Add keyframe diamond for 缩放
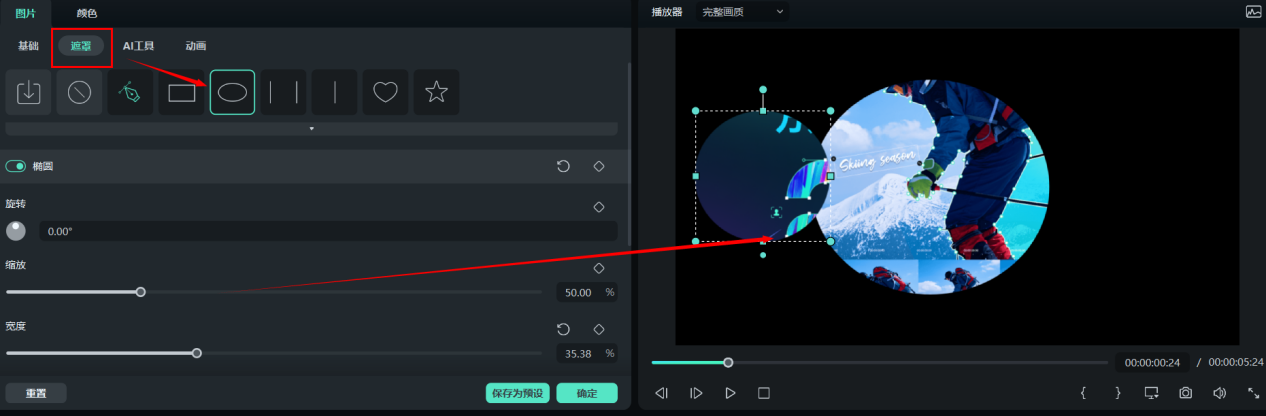 tap(599, 268)
